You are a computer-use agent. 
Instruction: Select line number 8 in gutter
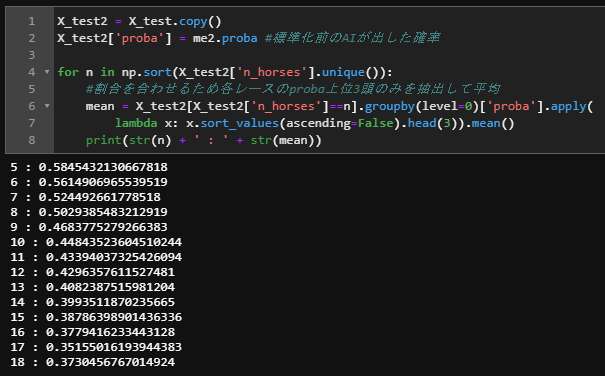(x=31, y=140)
